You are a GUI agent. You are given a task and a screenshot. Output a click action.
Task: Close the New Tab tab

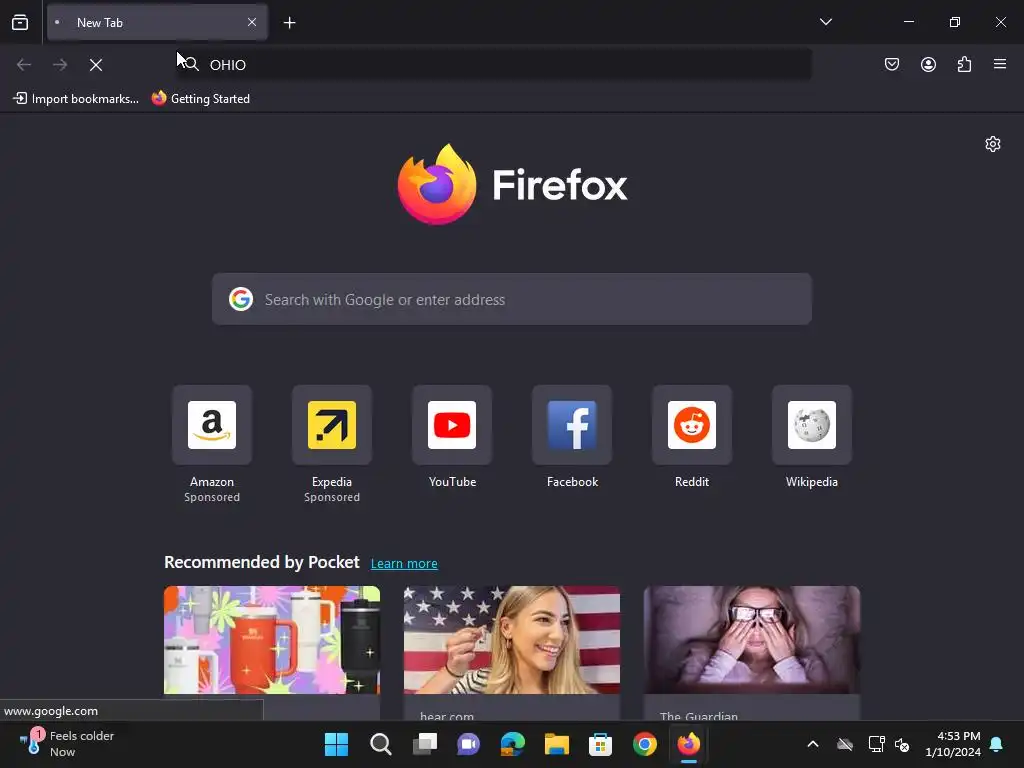(x=252, y=22)
